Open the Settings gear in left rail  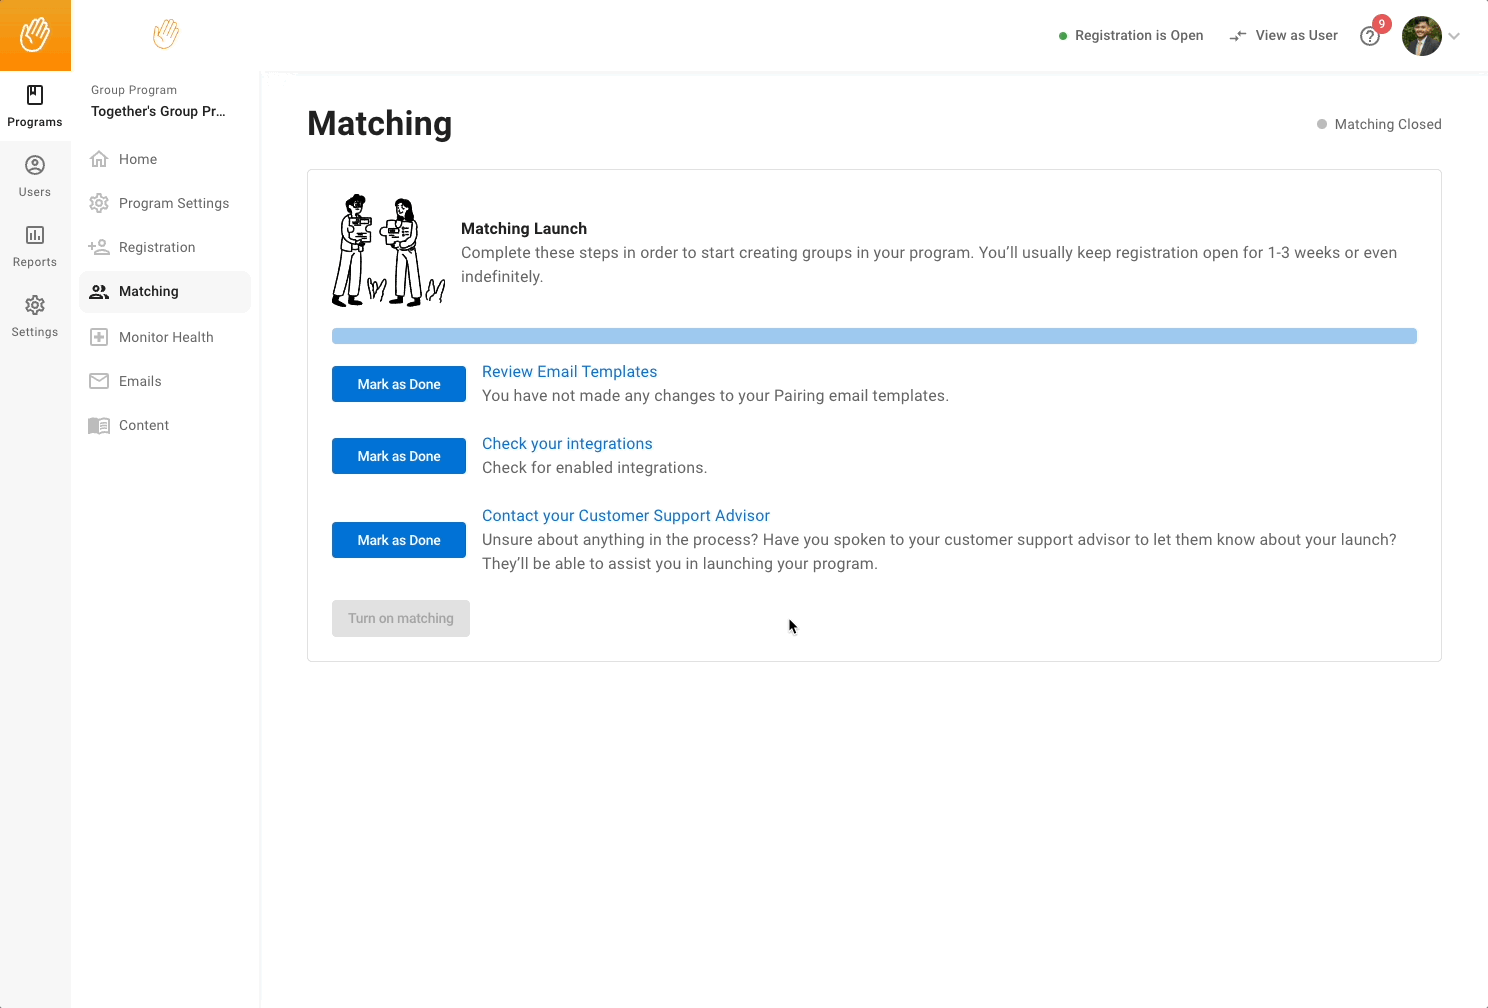point(35,305)
